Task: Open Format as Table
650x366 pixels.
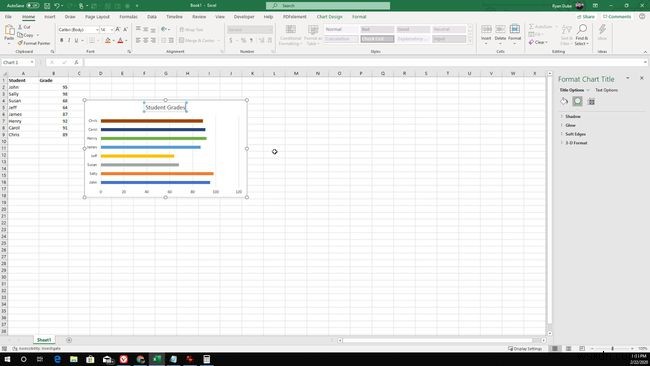Action: pos(313,35)
